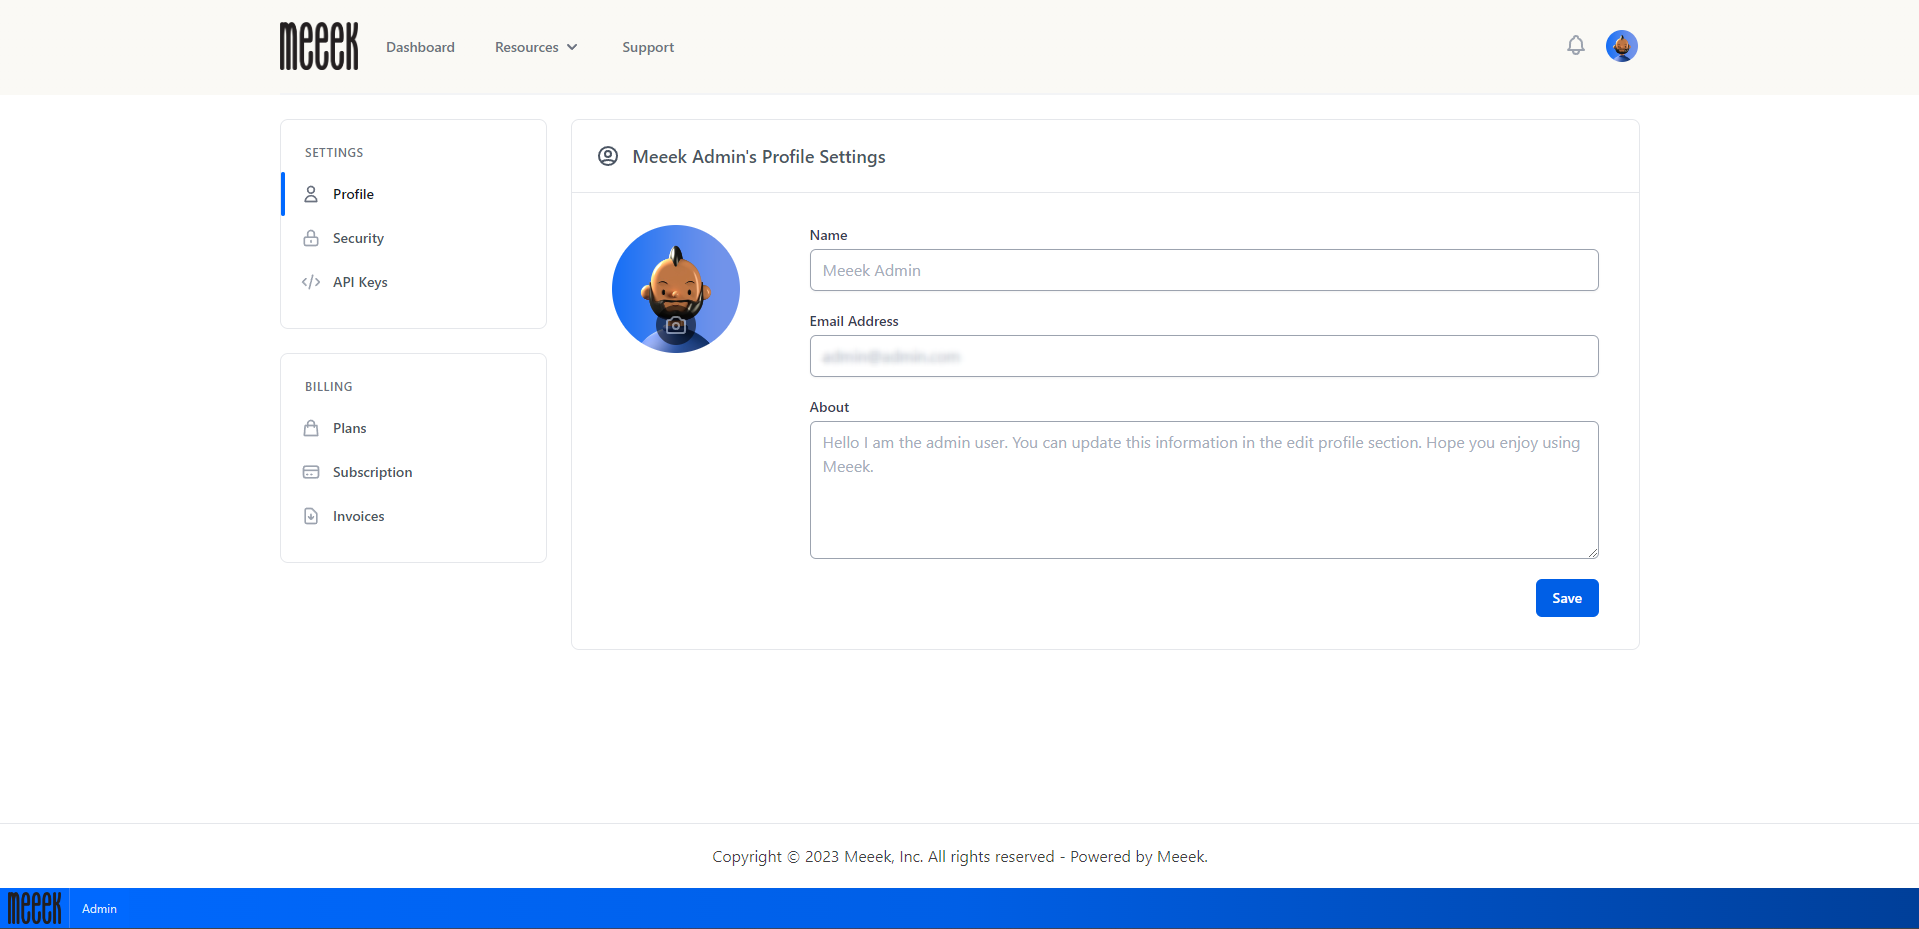
Task: Switch to the Dashboard menu item
Action: click(420, 46)
